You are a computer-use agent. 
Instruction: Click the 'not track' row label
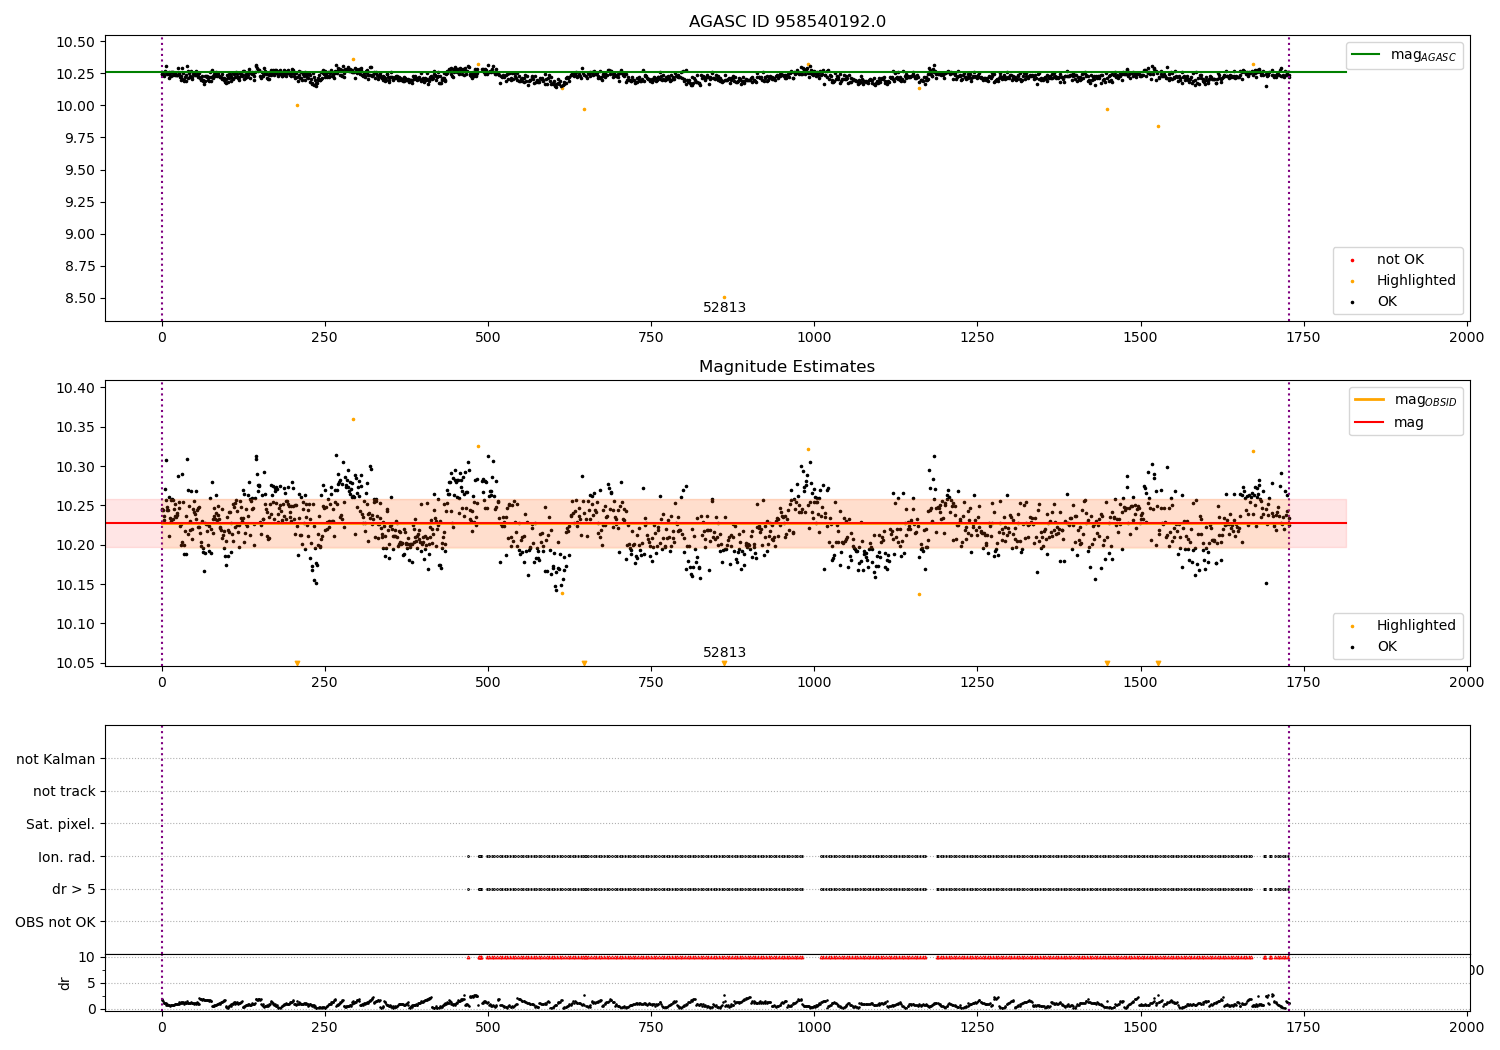[64, 791]
